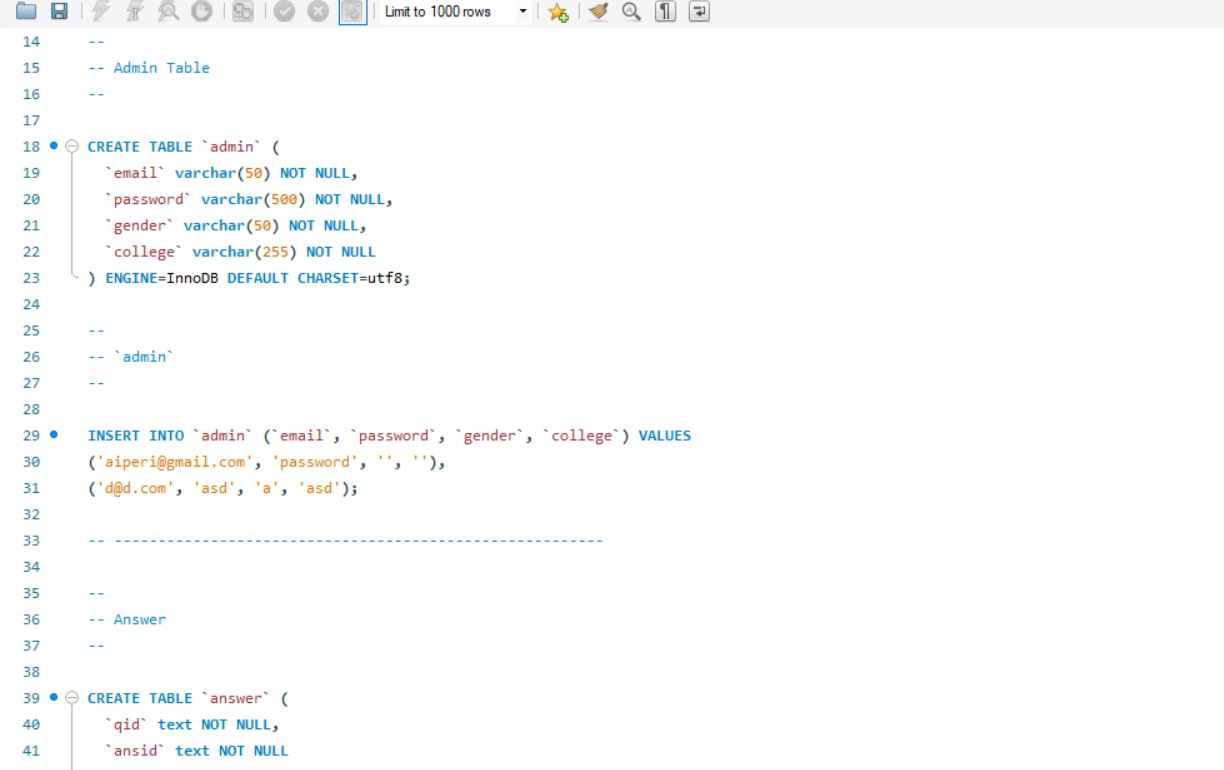
Task: Collapse the CREATE TABLE `answer` block
Action: click(x=72, y=698)
